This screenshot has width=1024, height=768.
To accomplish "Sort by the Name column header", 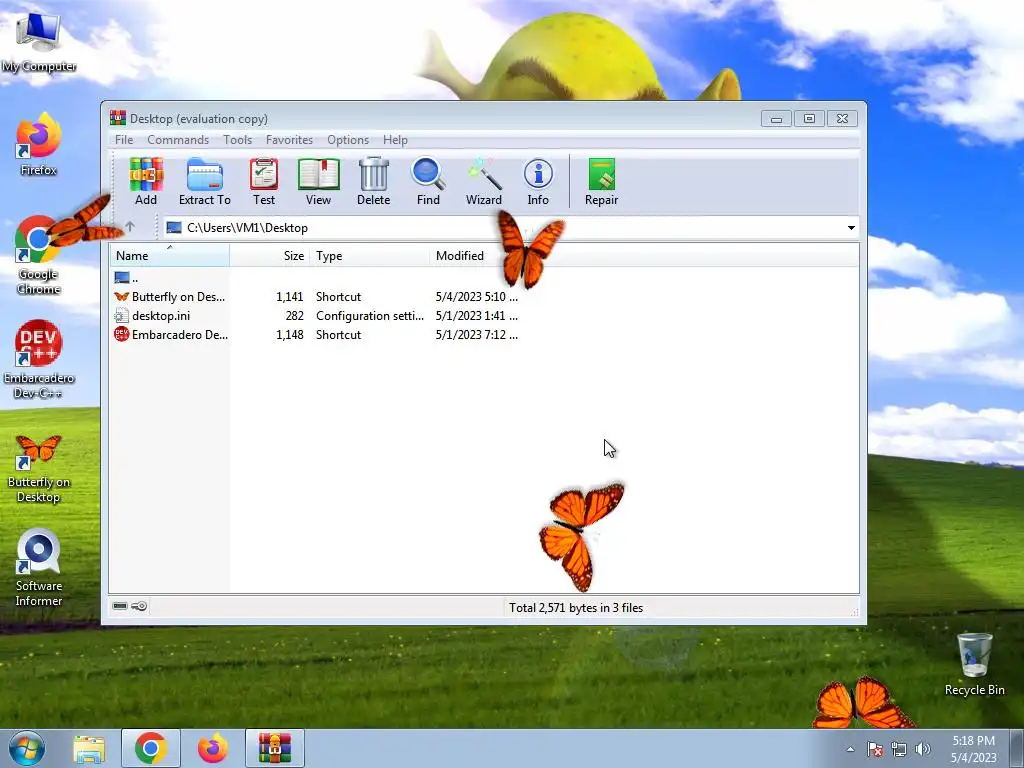I will pos(170,255).
